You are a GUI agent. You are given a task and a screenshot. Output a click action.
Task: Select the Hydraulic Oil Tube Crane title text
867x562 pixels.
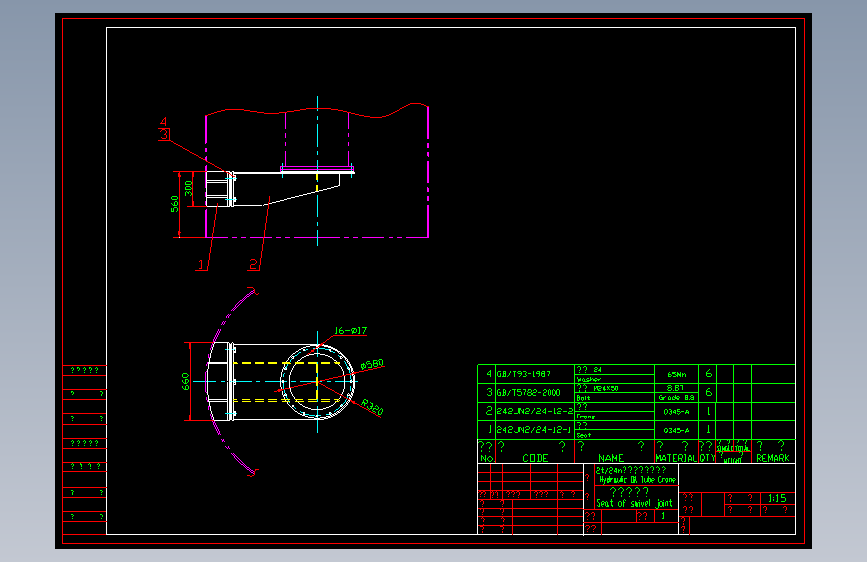coord(638,480)
